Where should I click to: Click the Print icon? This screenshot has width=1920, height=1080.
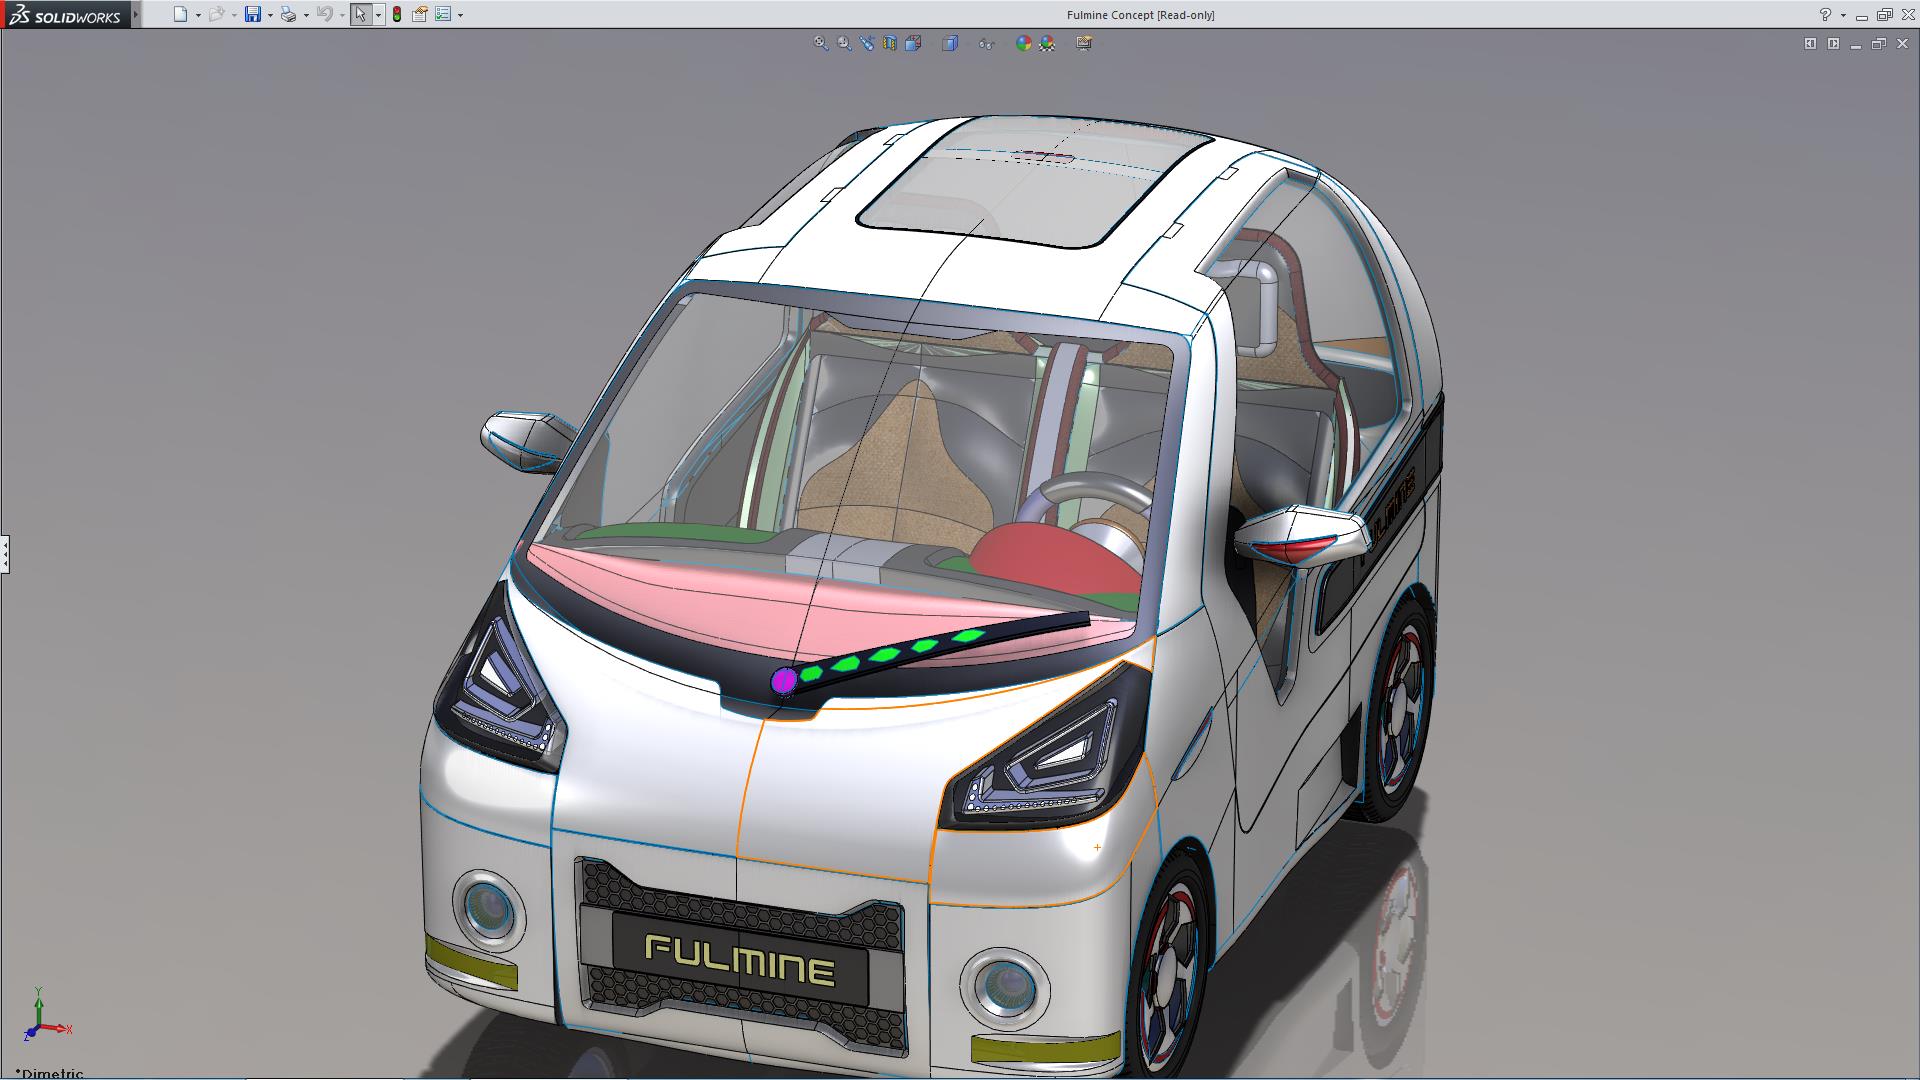pyautogui.click(x=288, y=14)
